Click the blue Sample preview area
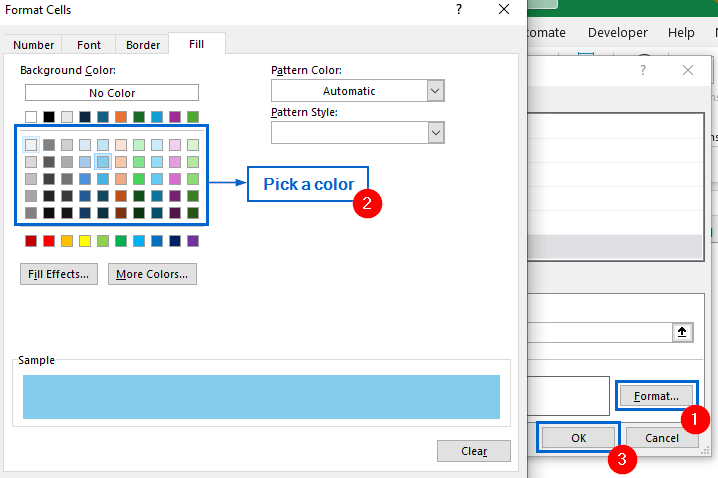The image size is (718, 478). point(261,397)
